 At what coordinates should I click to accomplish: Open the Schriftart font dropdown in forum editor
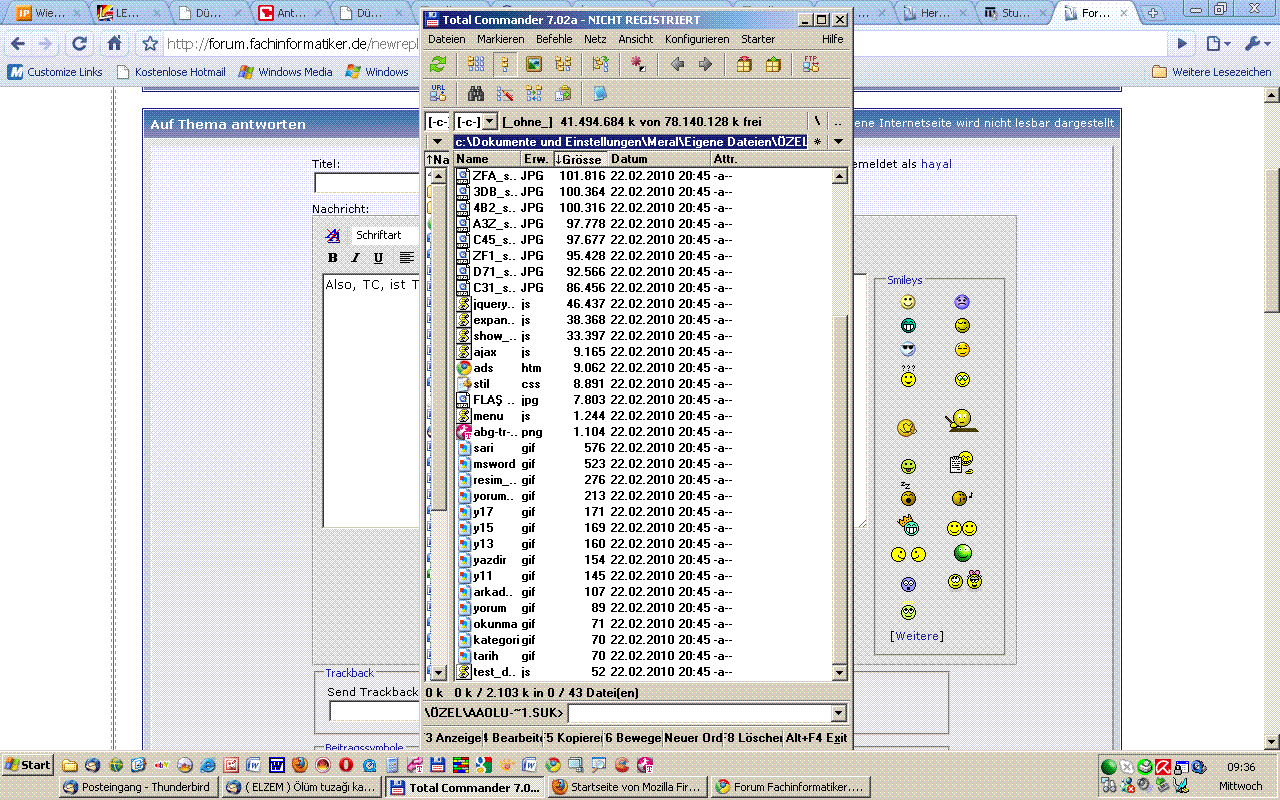(384, 236)
